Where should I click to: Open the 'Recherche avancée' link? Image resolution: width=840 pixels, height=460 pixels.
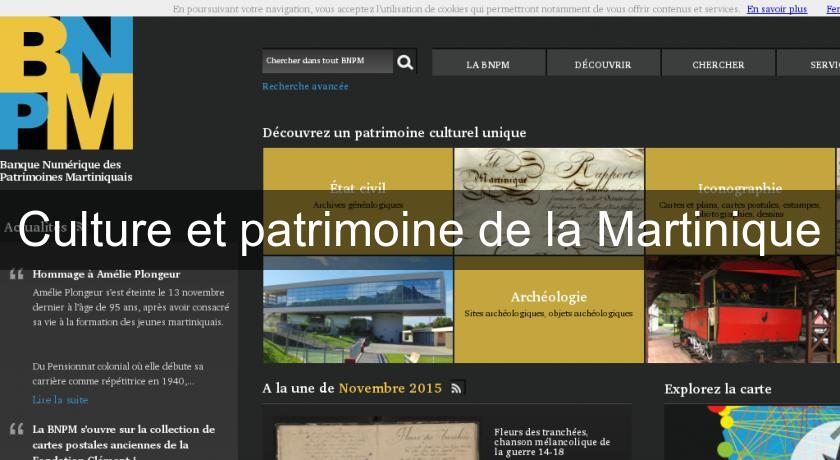click(x=305, y=86)
